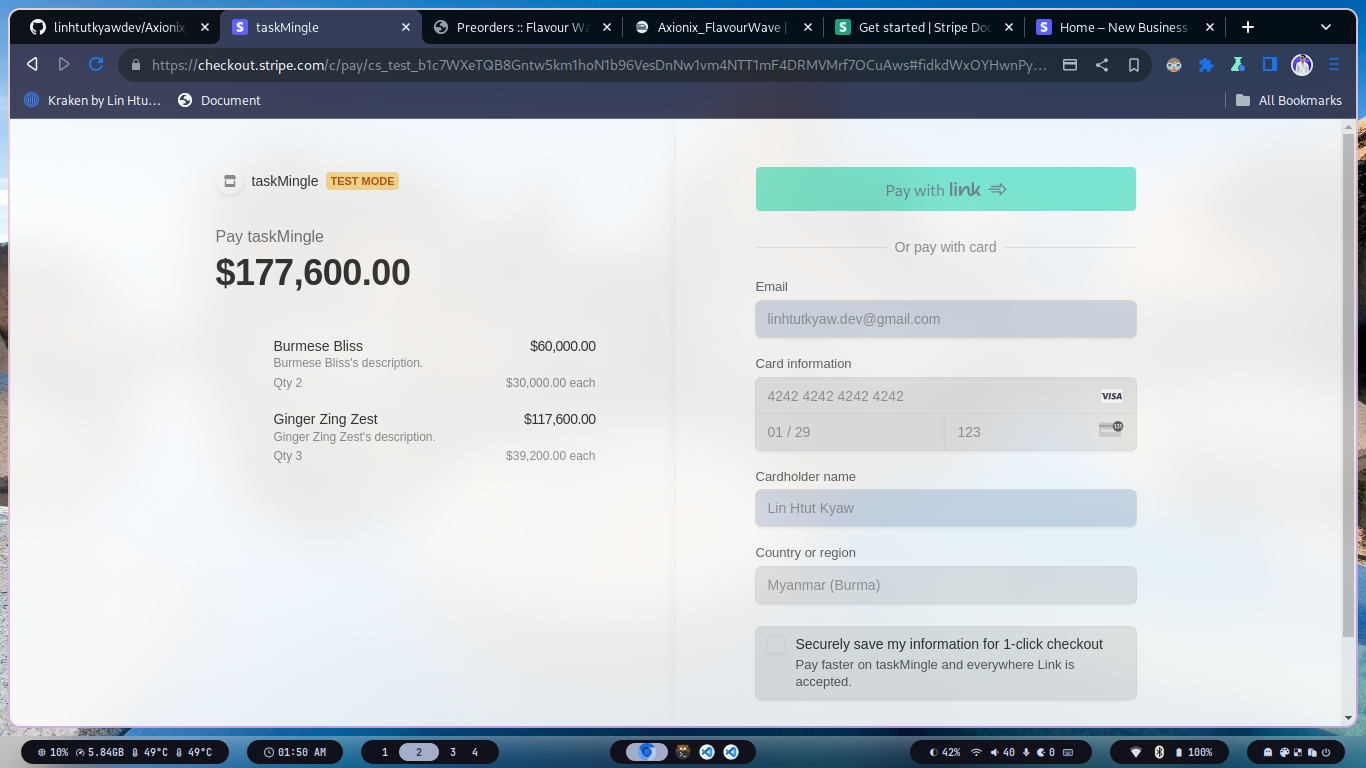This screenshot has height=768, width=1366.
Task: Click the Cardholder name field
Action: (946, 508)
